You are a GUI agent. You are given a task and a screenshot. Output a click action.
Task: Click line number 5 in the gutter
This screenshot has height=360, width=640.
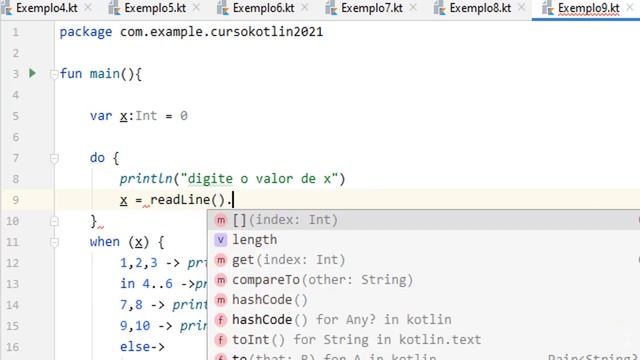coord(16,116)
